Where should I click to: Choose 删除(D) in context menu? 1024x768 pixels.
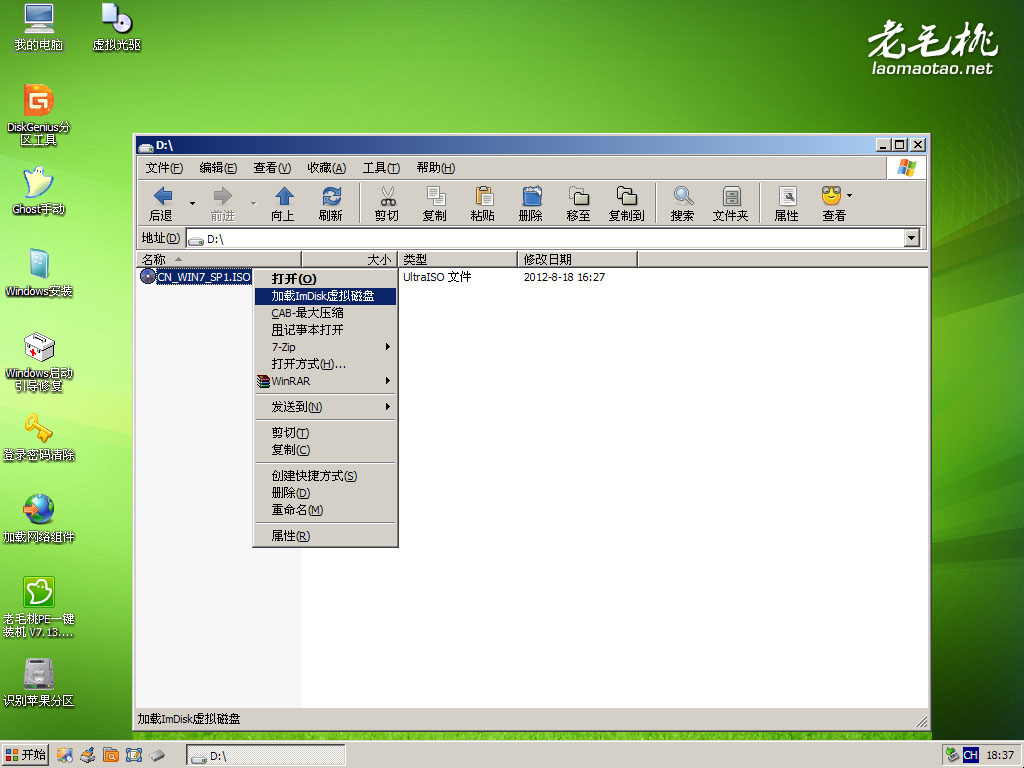325,493
